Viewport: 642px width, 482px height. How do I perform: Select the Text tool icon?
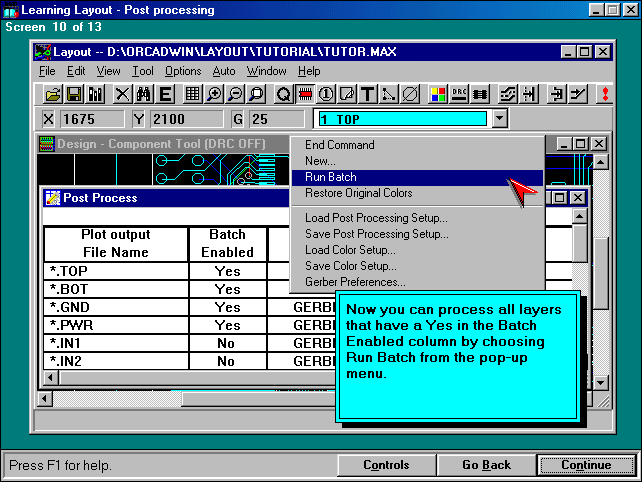click(x=367, y=95)
